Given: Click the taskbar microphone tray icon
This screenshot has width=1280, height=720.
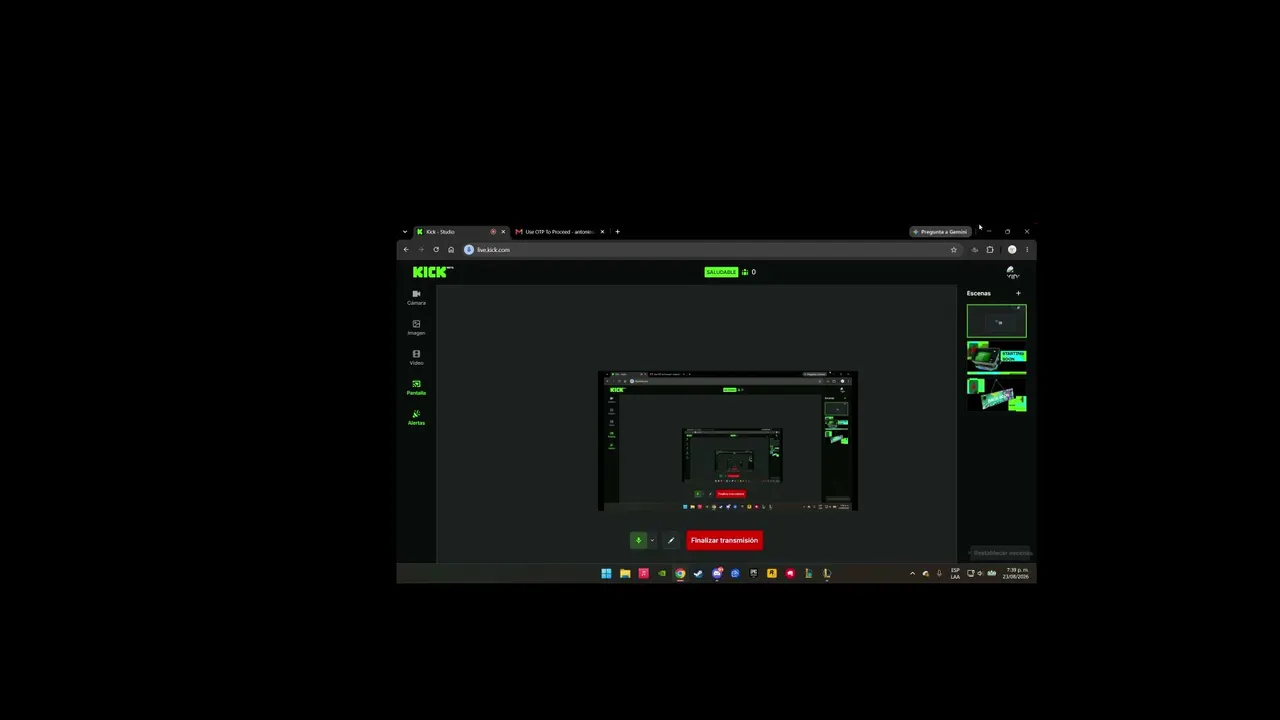Looking at the screenshot, I should pyautogui.click(x=939, y=574).
